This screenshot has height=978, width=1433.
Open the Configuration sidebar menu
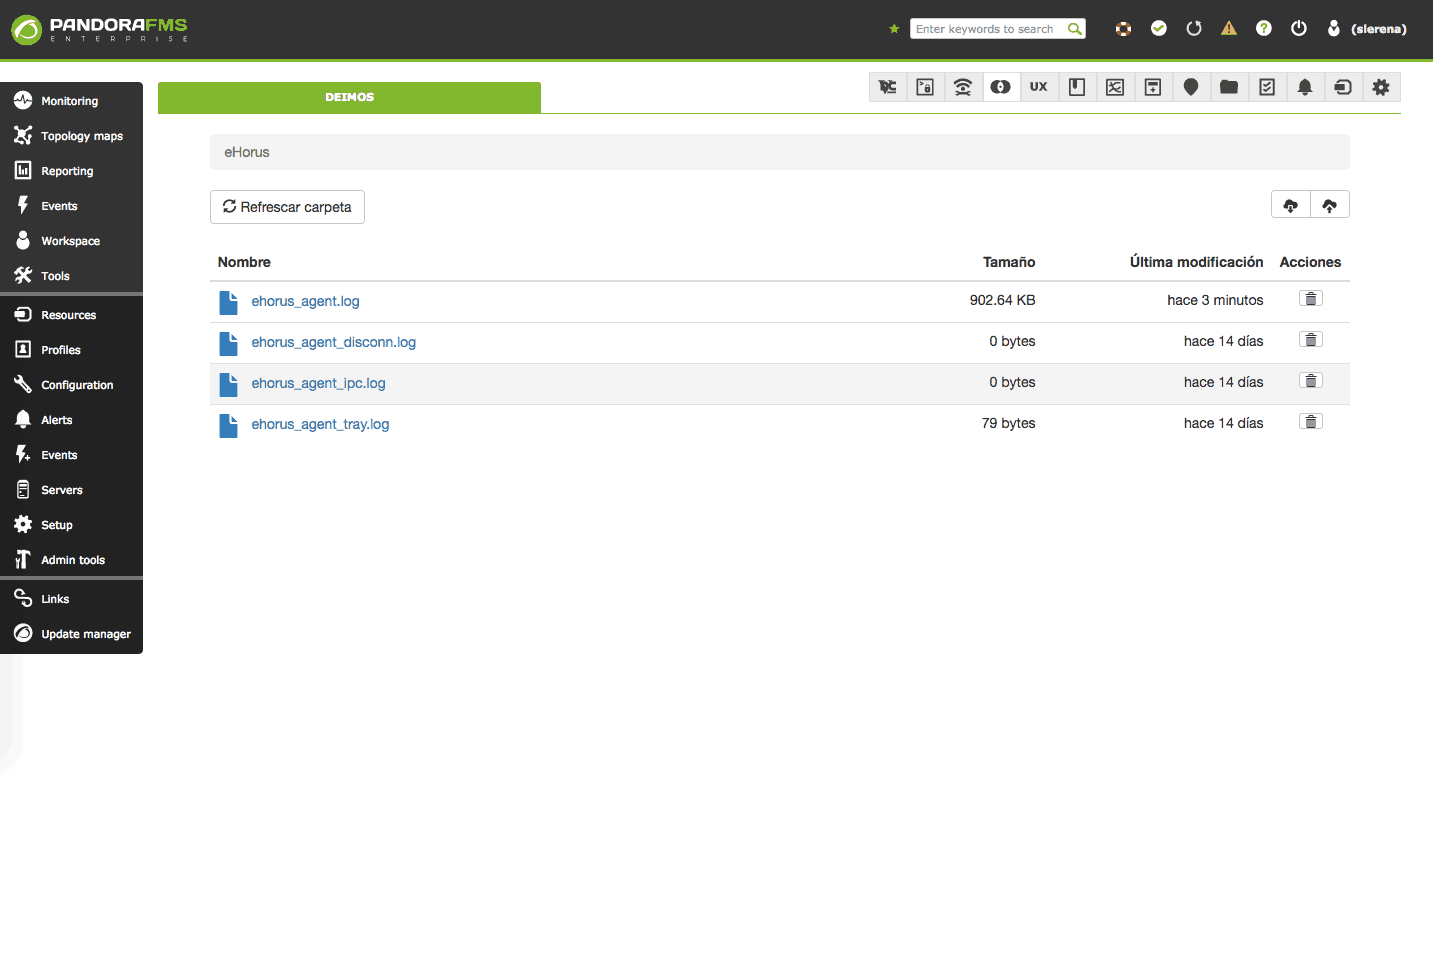point(71,385)
